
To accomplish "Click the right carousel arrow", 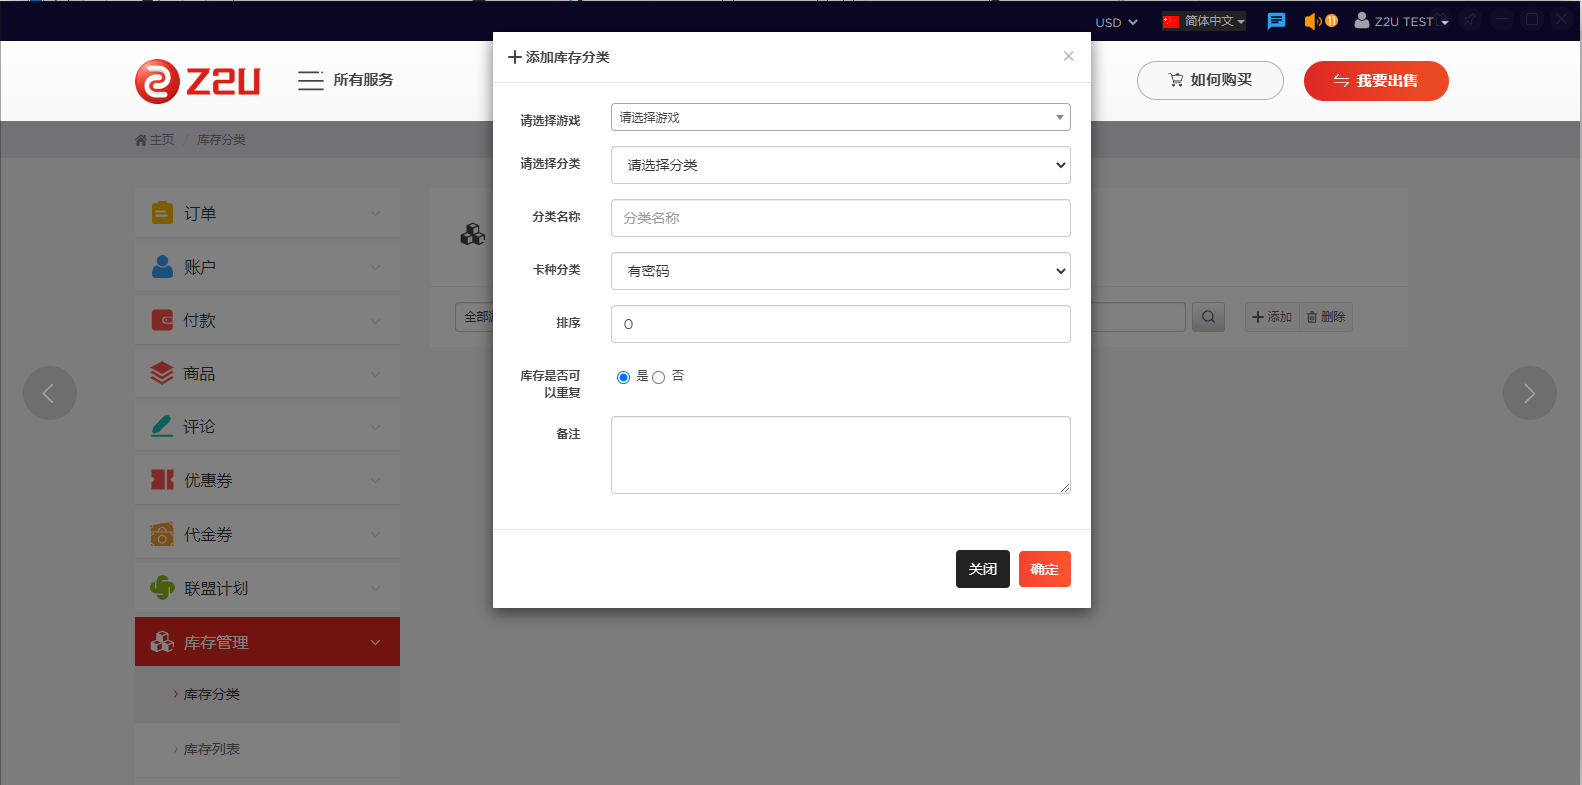I will point(1530,393).
